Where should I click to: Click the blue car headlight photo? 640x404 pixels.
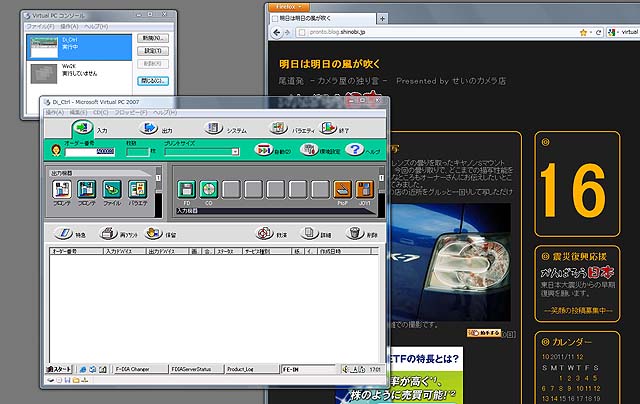tap(451, 262)
